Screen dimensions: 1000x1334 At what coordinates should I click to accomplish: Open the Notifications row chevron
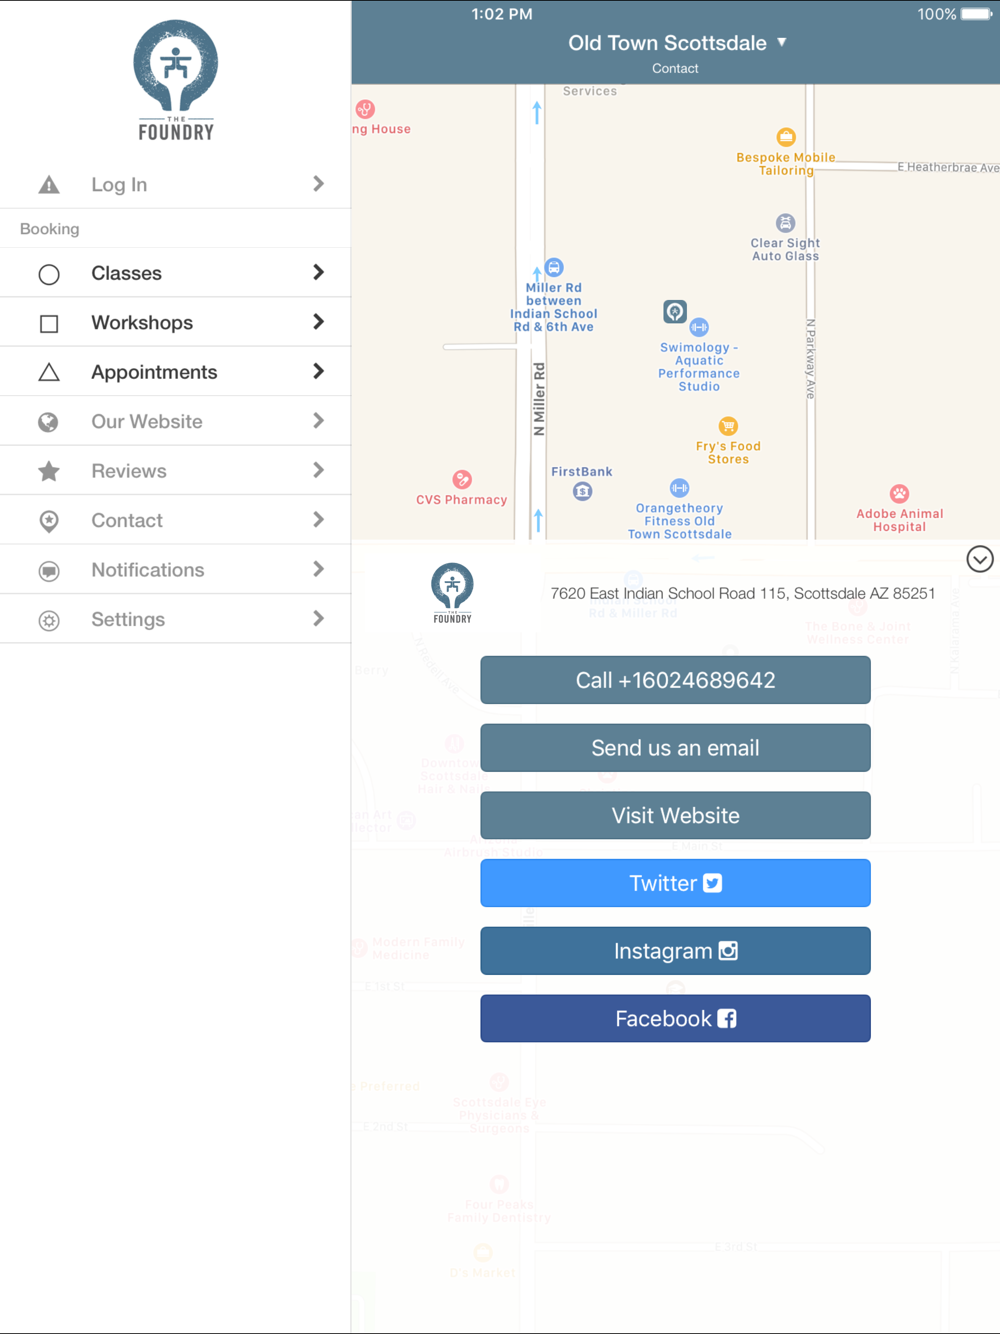(x=318, y=569)
